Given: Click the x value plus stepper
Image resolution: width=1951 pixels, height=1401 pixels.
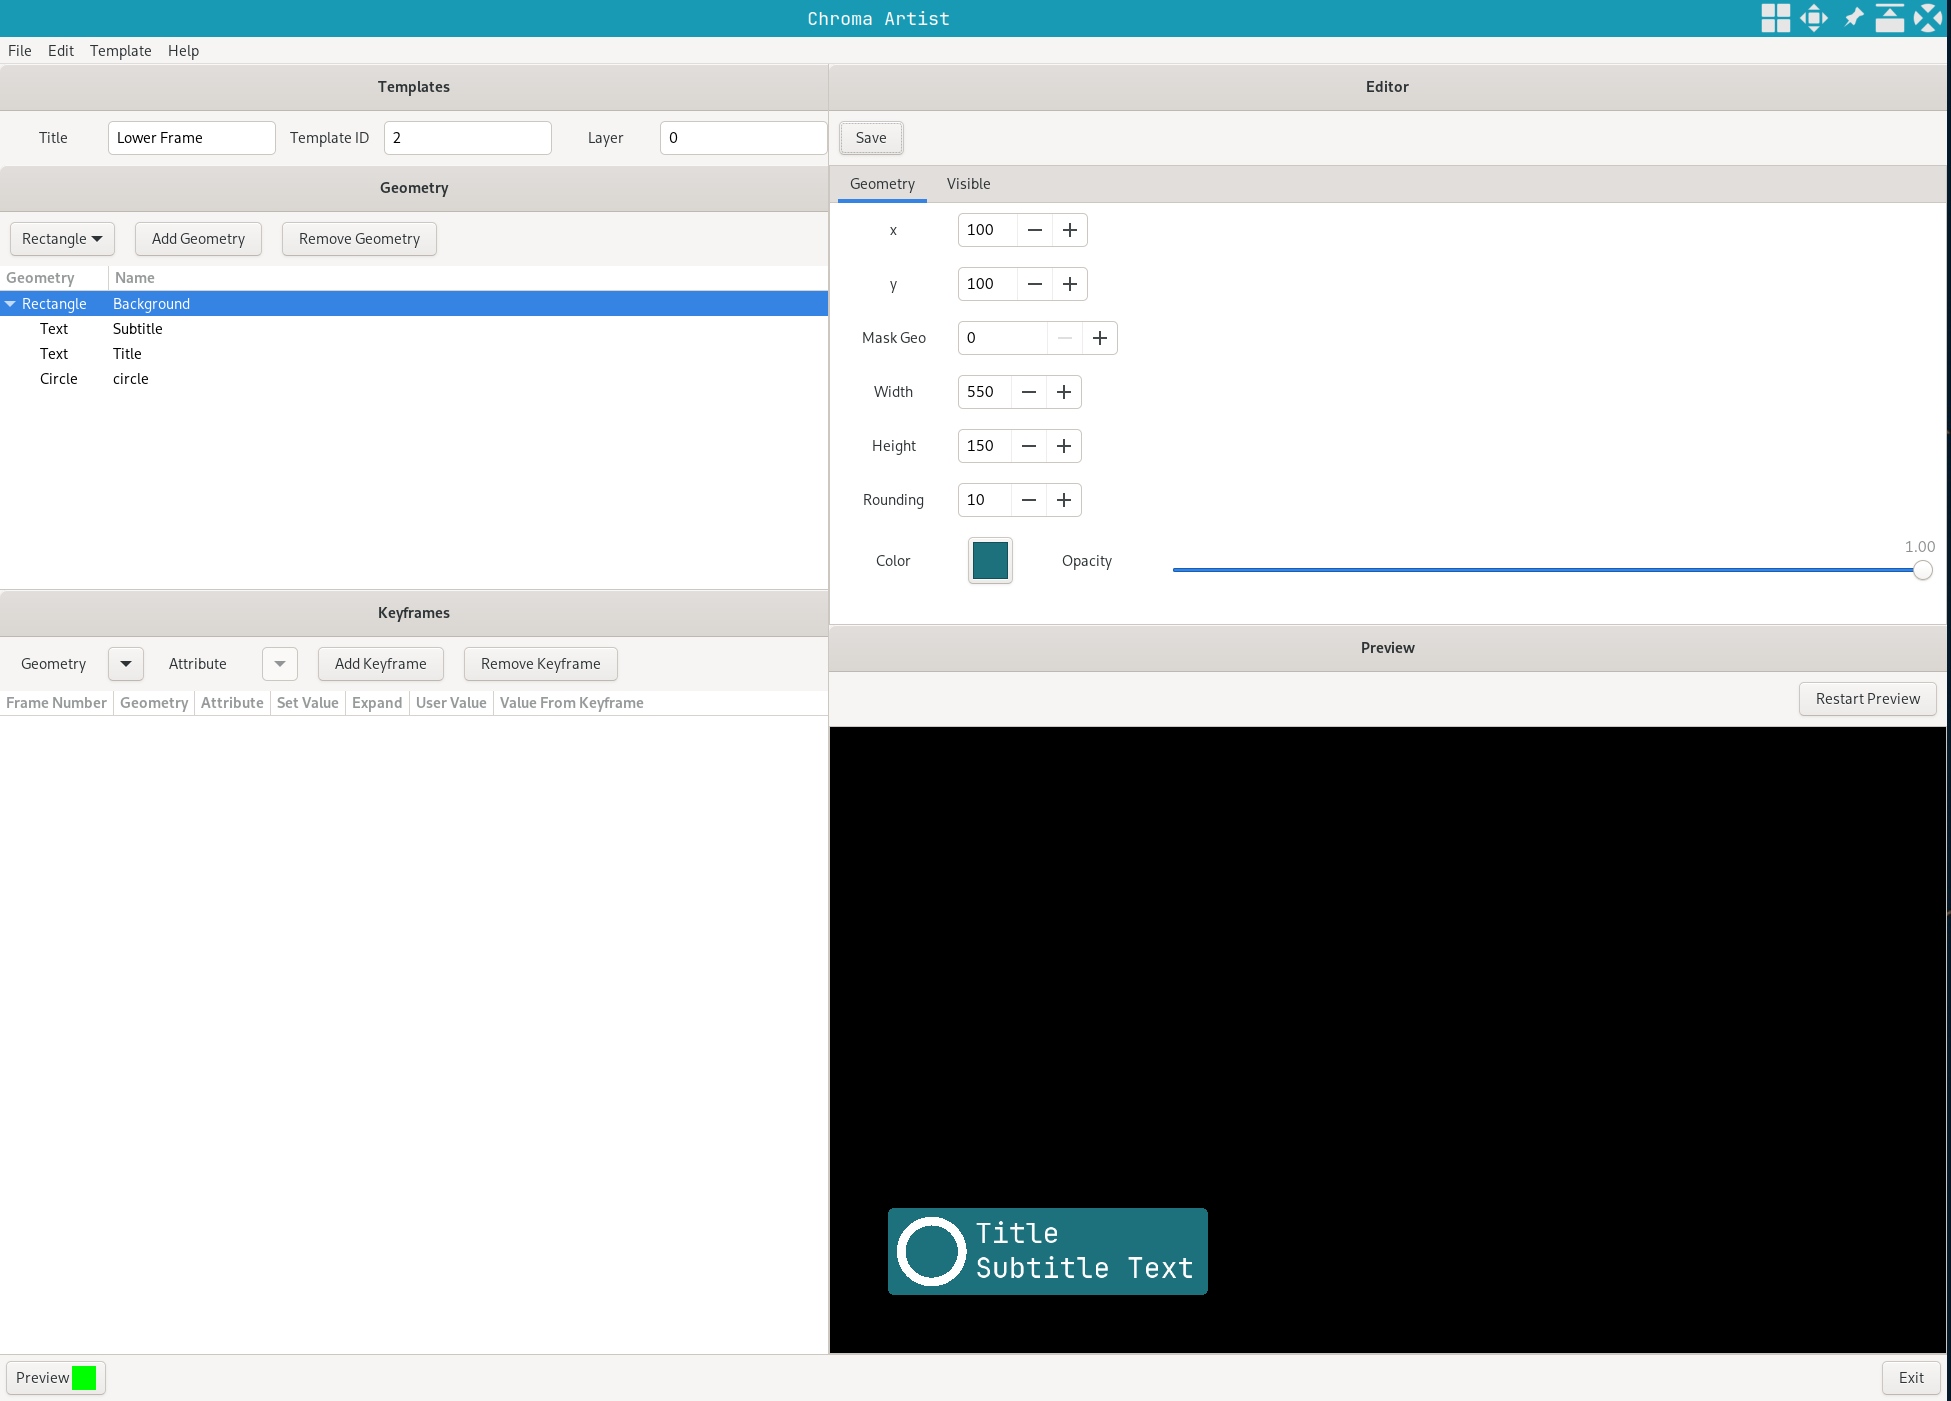Looking at the screenshot, I should tap(1070, 230).
